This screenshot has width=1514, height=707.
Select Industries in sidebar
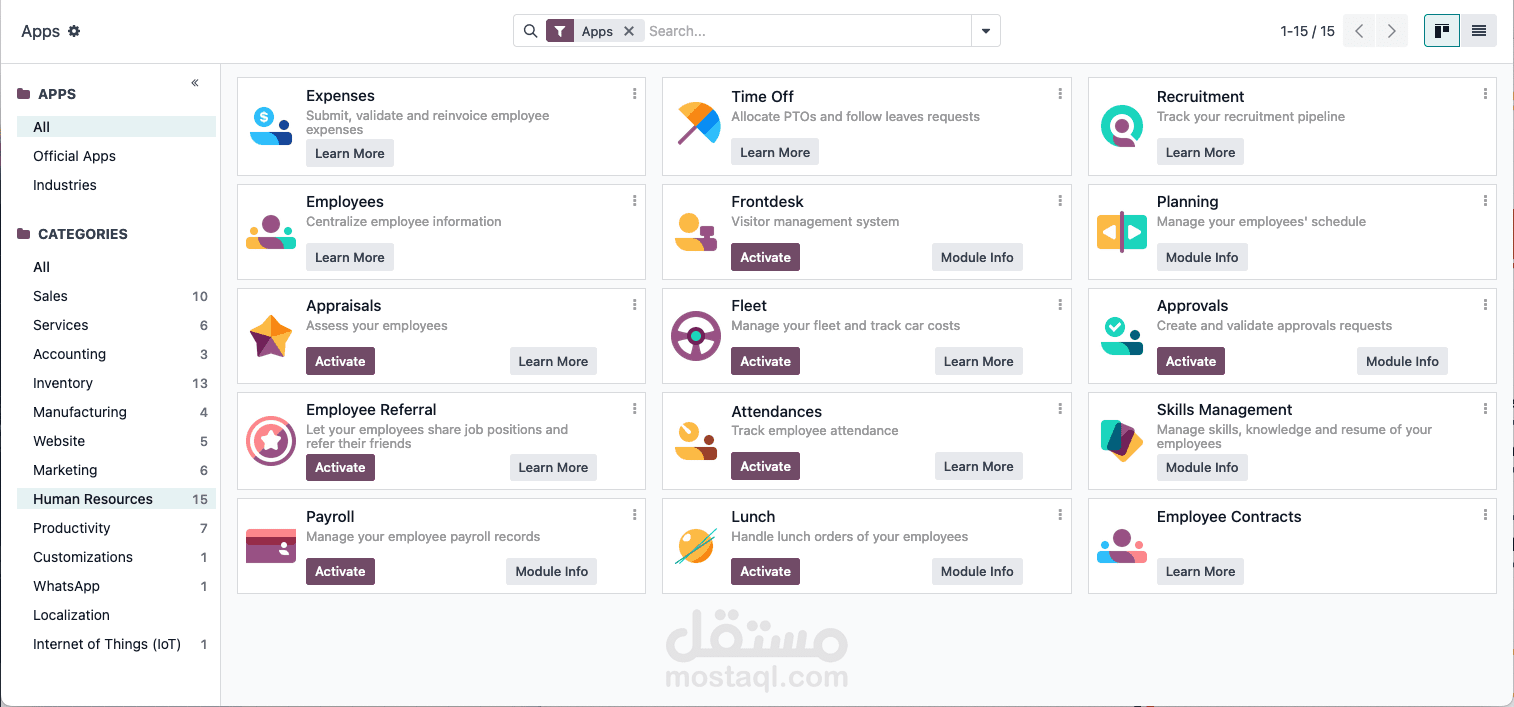(x=116, y=185)
